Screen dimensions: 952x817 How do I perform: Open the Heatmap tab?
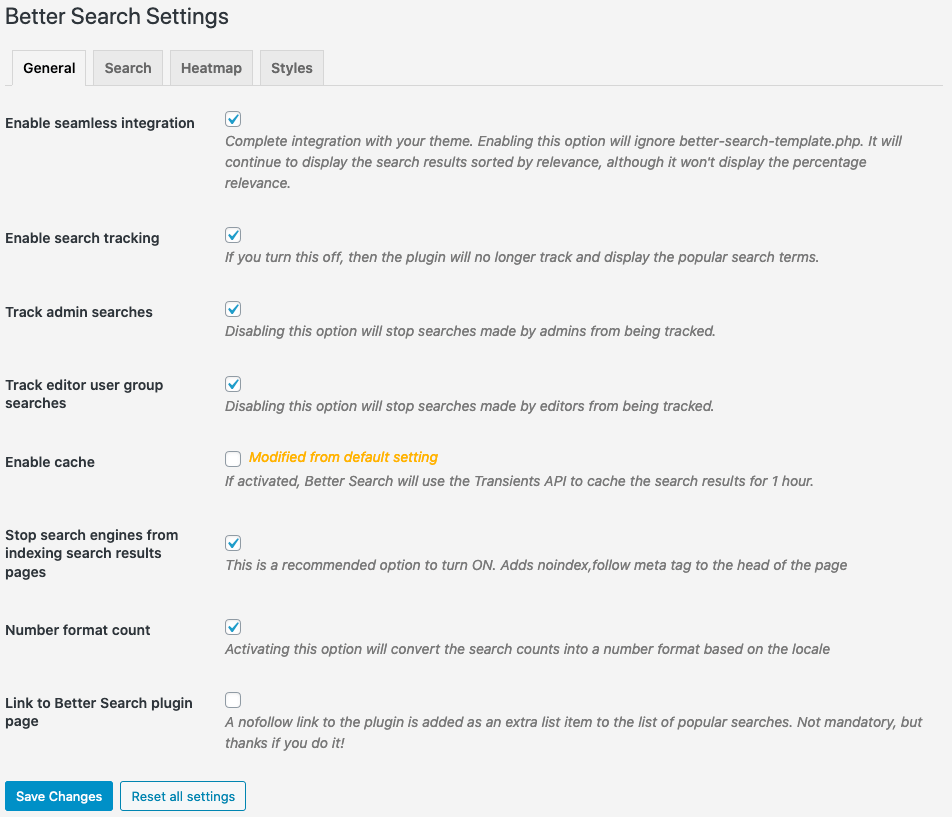(211, 68)
